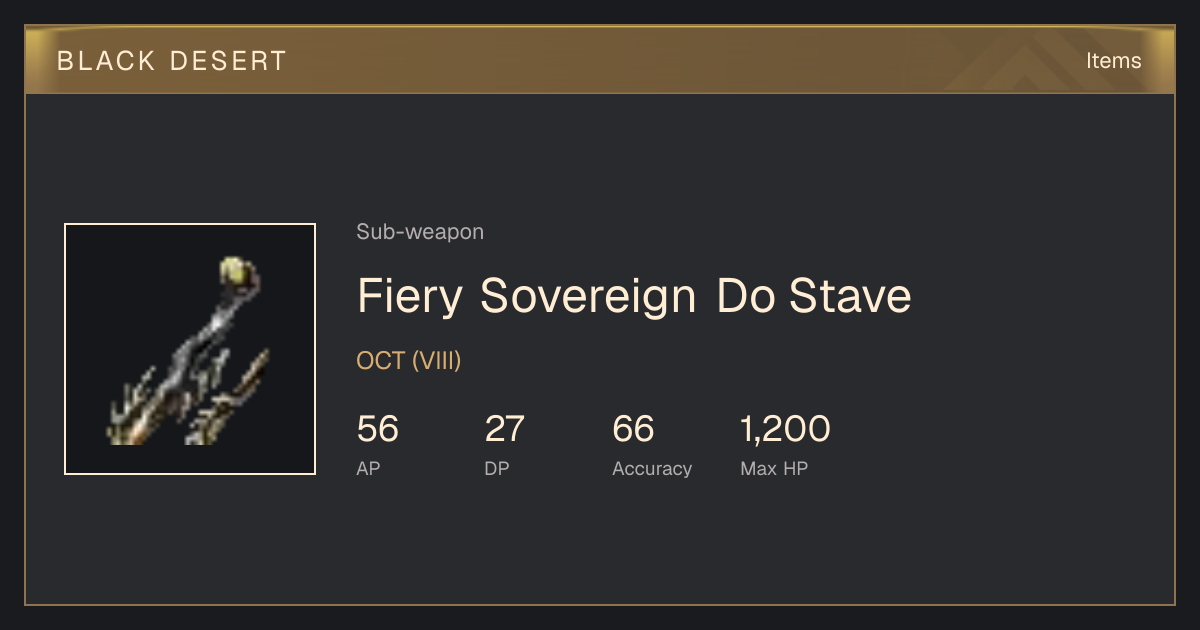Screen dimensions: 1200x630
Task: Select the Do Stave item icon
Action: tap(190, 349)
